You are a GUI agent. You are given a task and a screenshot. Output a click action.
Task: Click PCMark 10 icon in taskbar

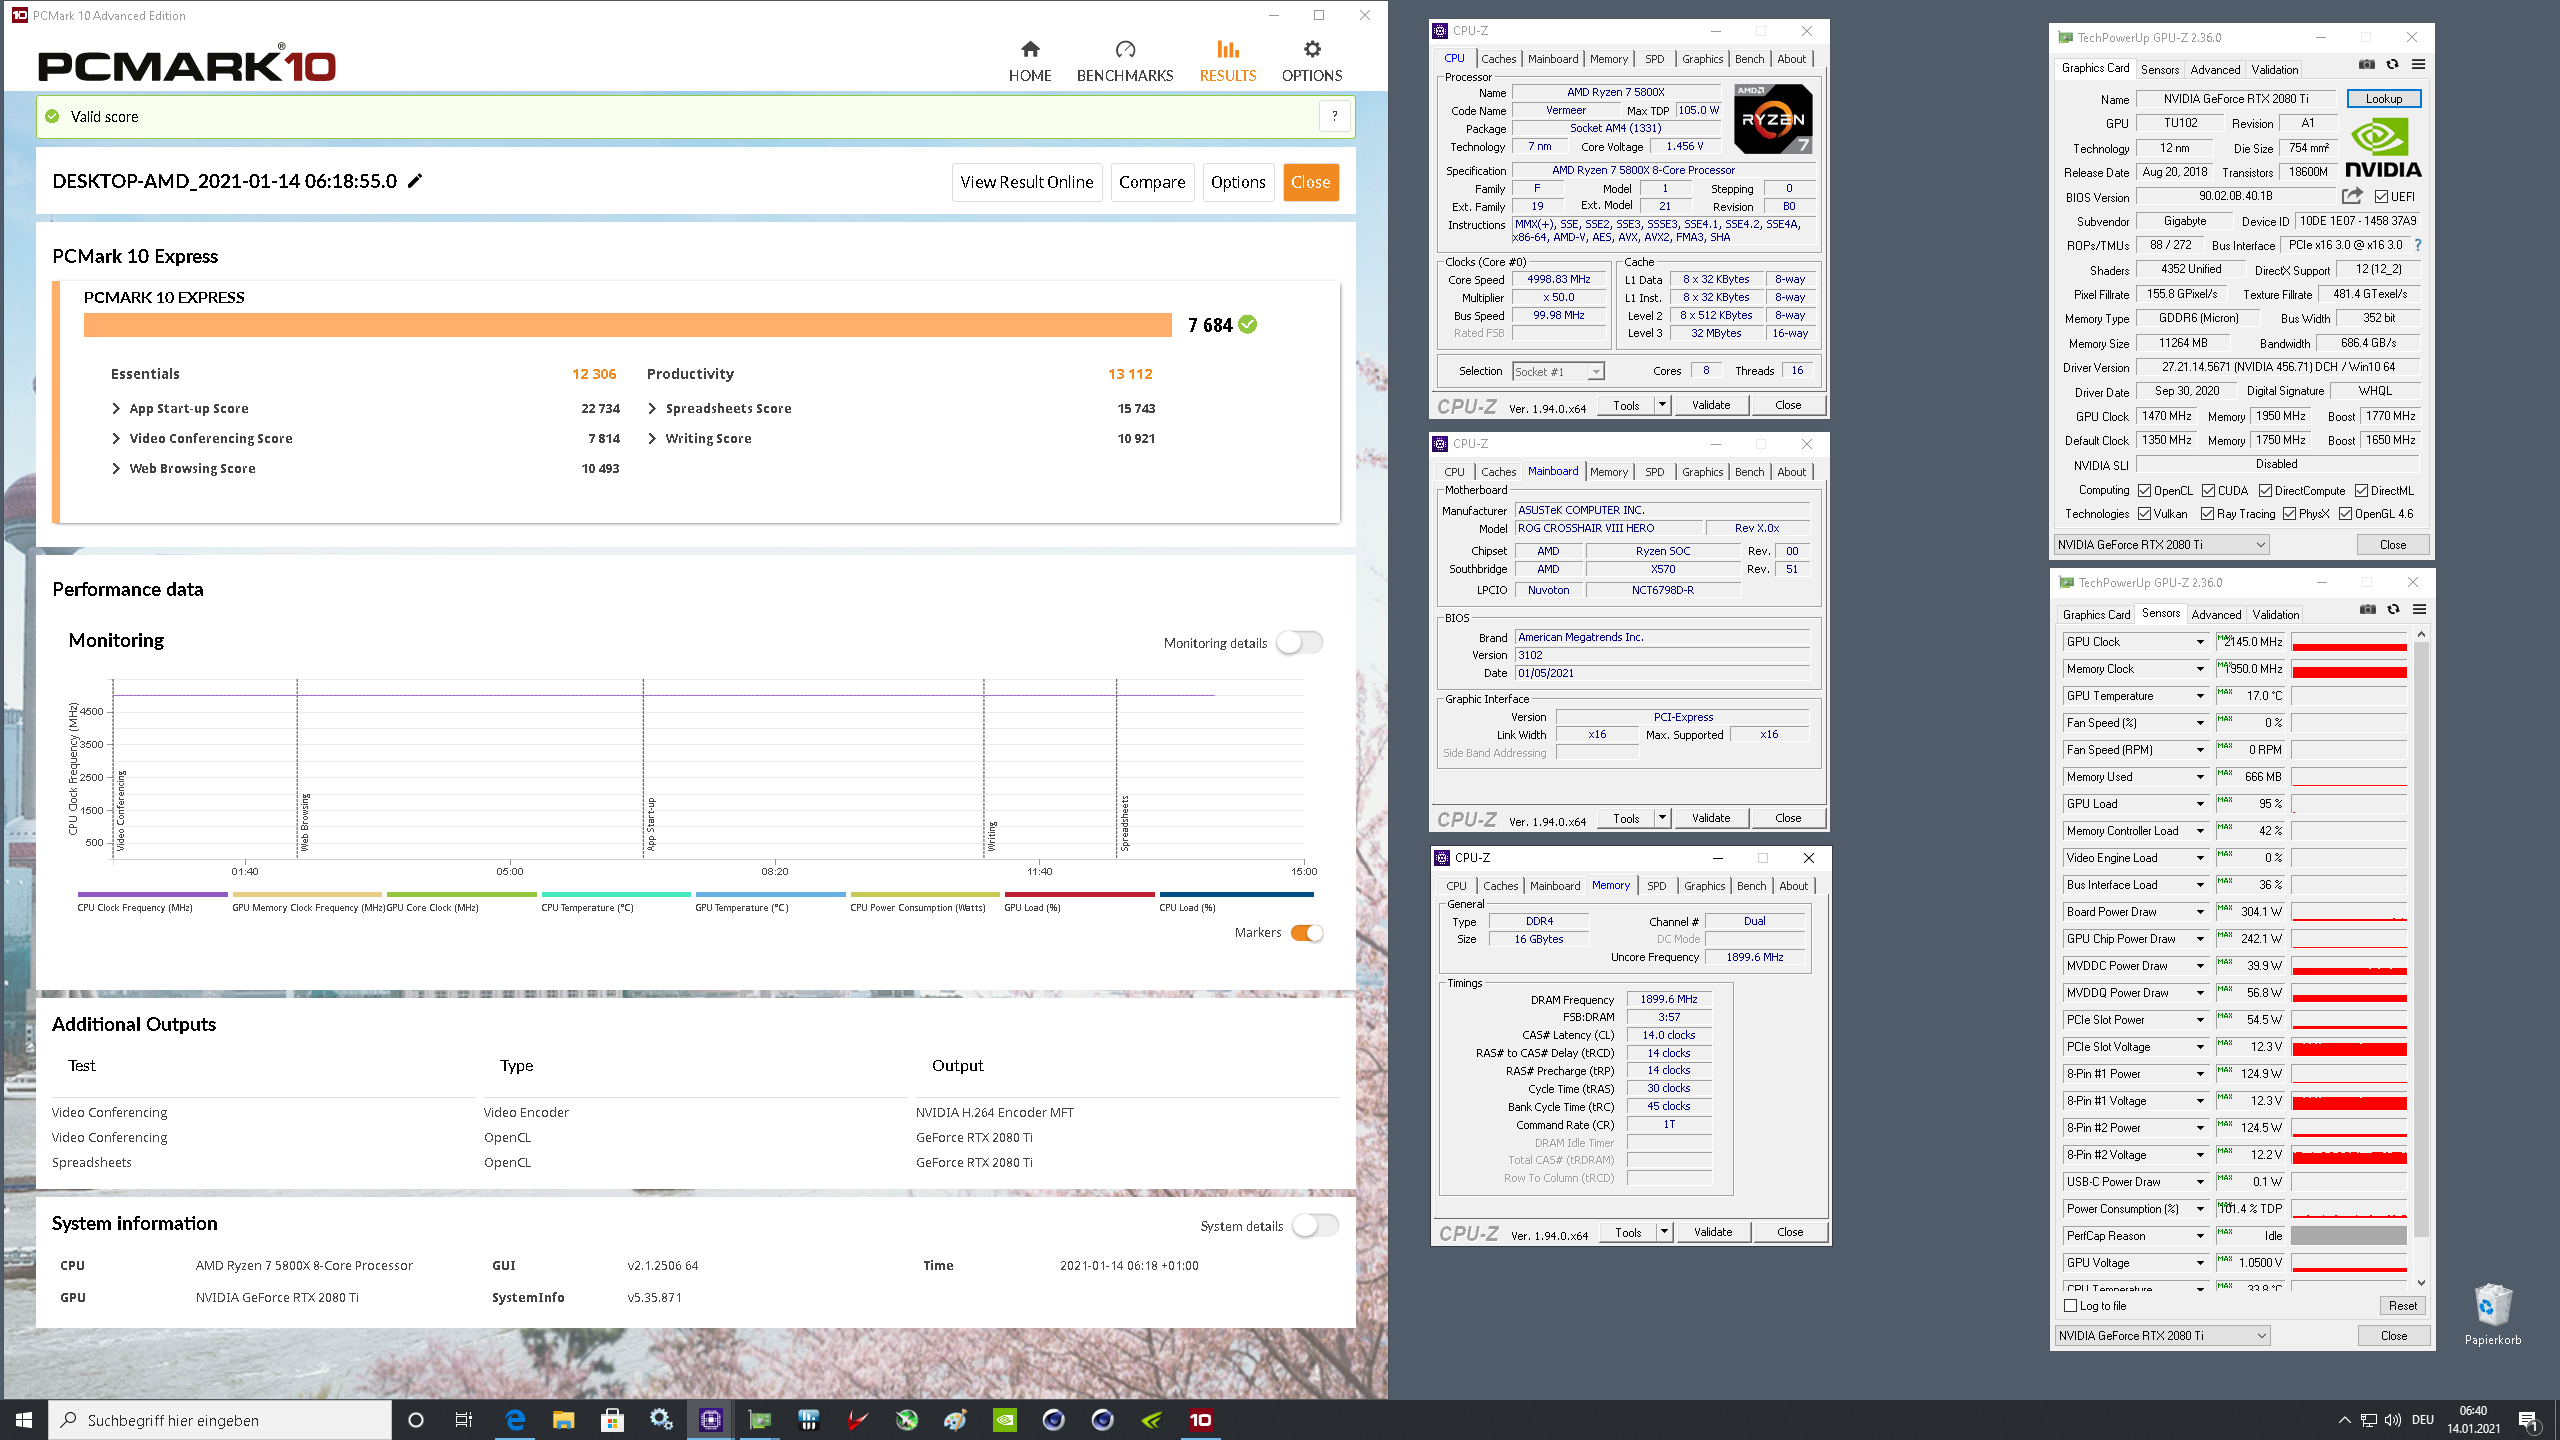tap(1201, 1420)
